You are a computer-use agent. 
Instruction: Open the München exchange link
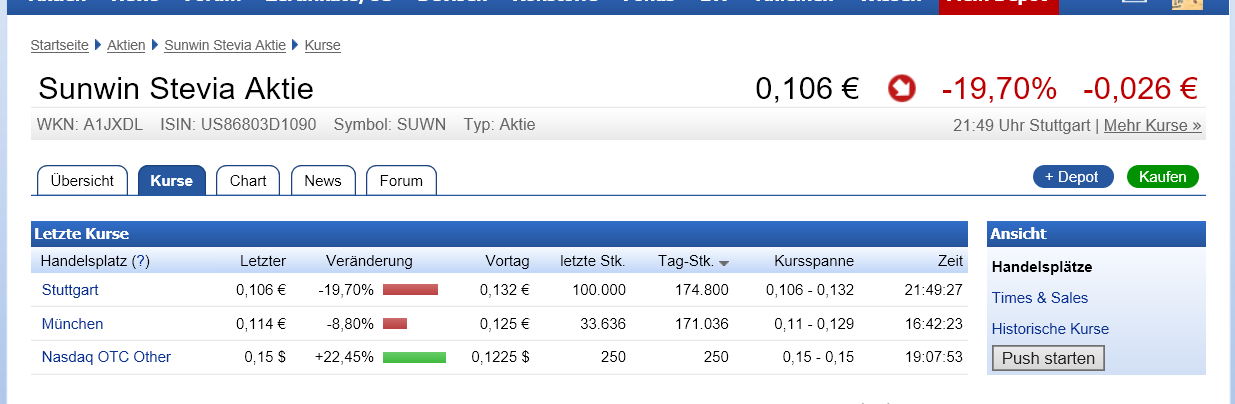point(72,324)
